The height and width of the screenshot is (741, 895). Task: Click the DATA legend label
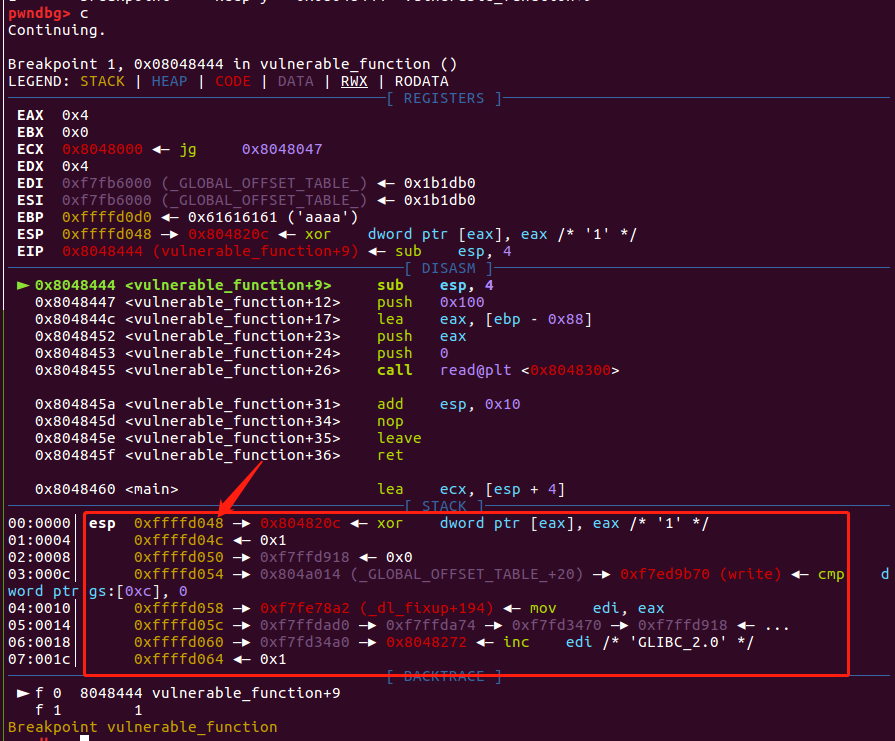(x=295, y=81)
